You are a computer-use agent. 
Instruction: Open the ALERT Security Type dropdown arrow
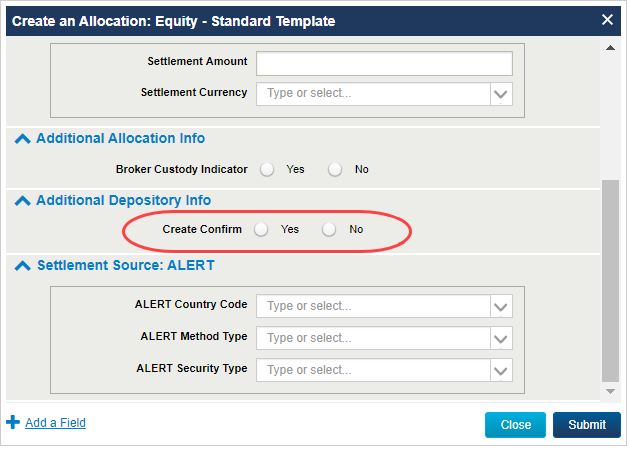(x=501, y=370)
